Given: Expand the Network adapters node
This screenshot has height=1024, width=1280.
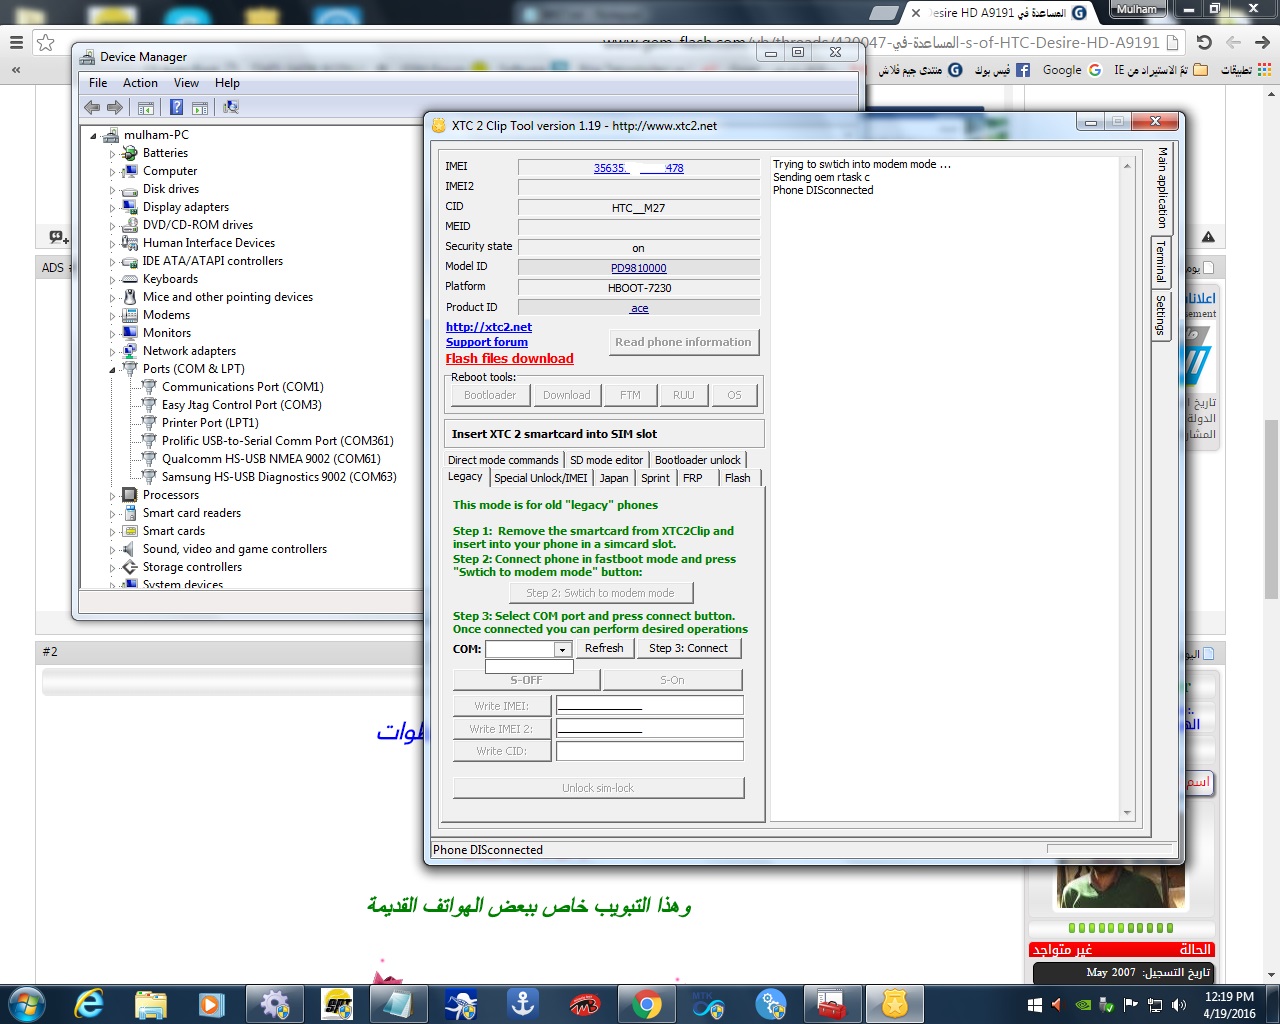Looking at the screenshot, I should point(112,352).
